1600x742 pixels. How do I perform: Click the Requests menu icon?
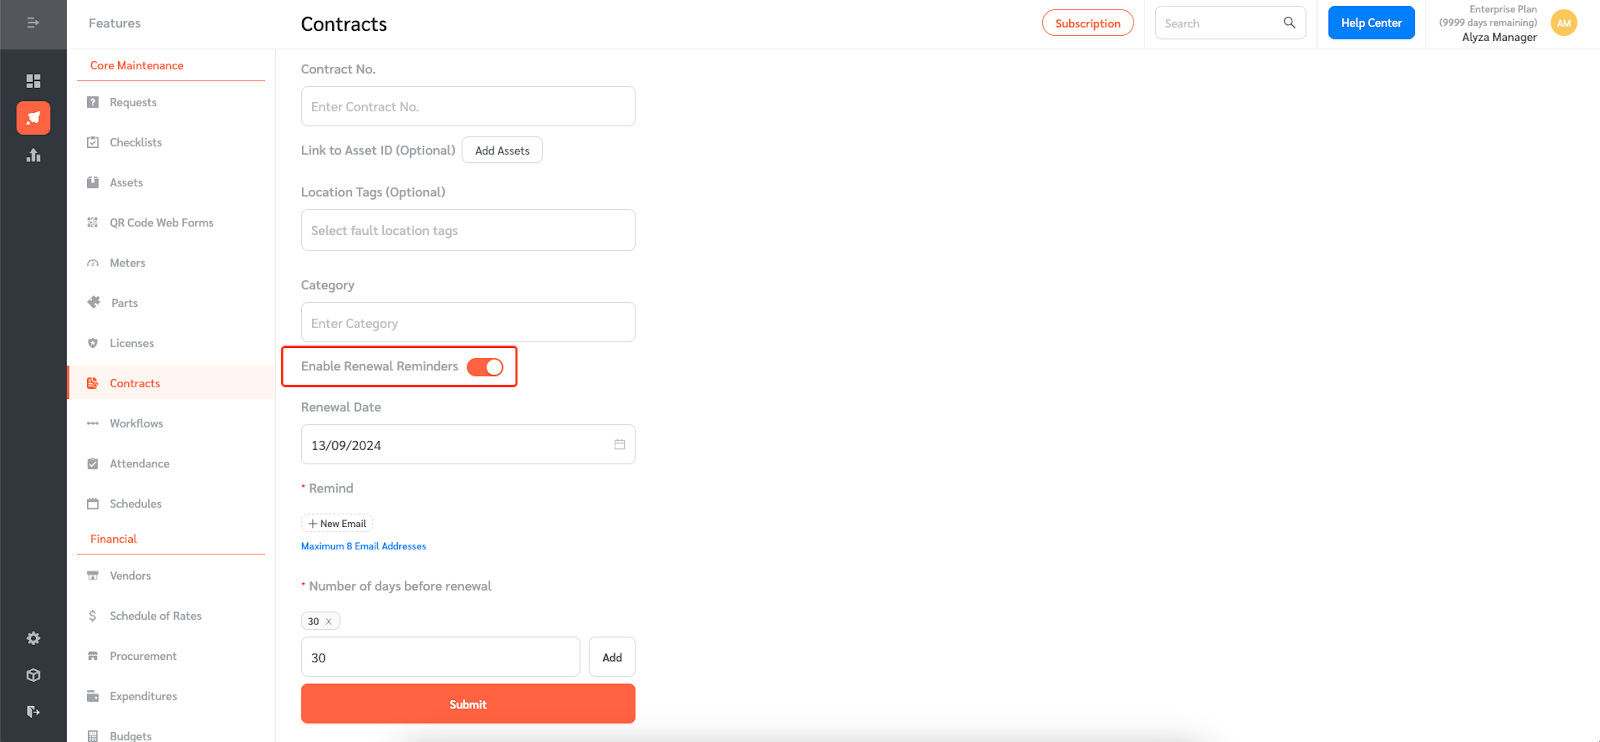point(93,102)
